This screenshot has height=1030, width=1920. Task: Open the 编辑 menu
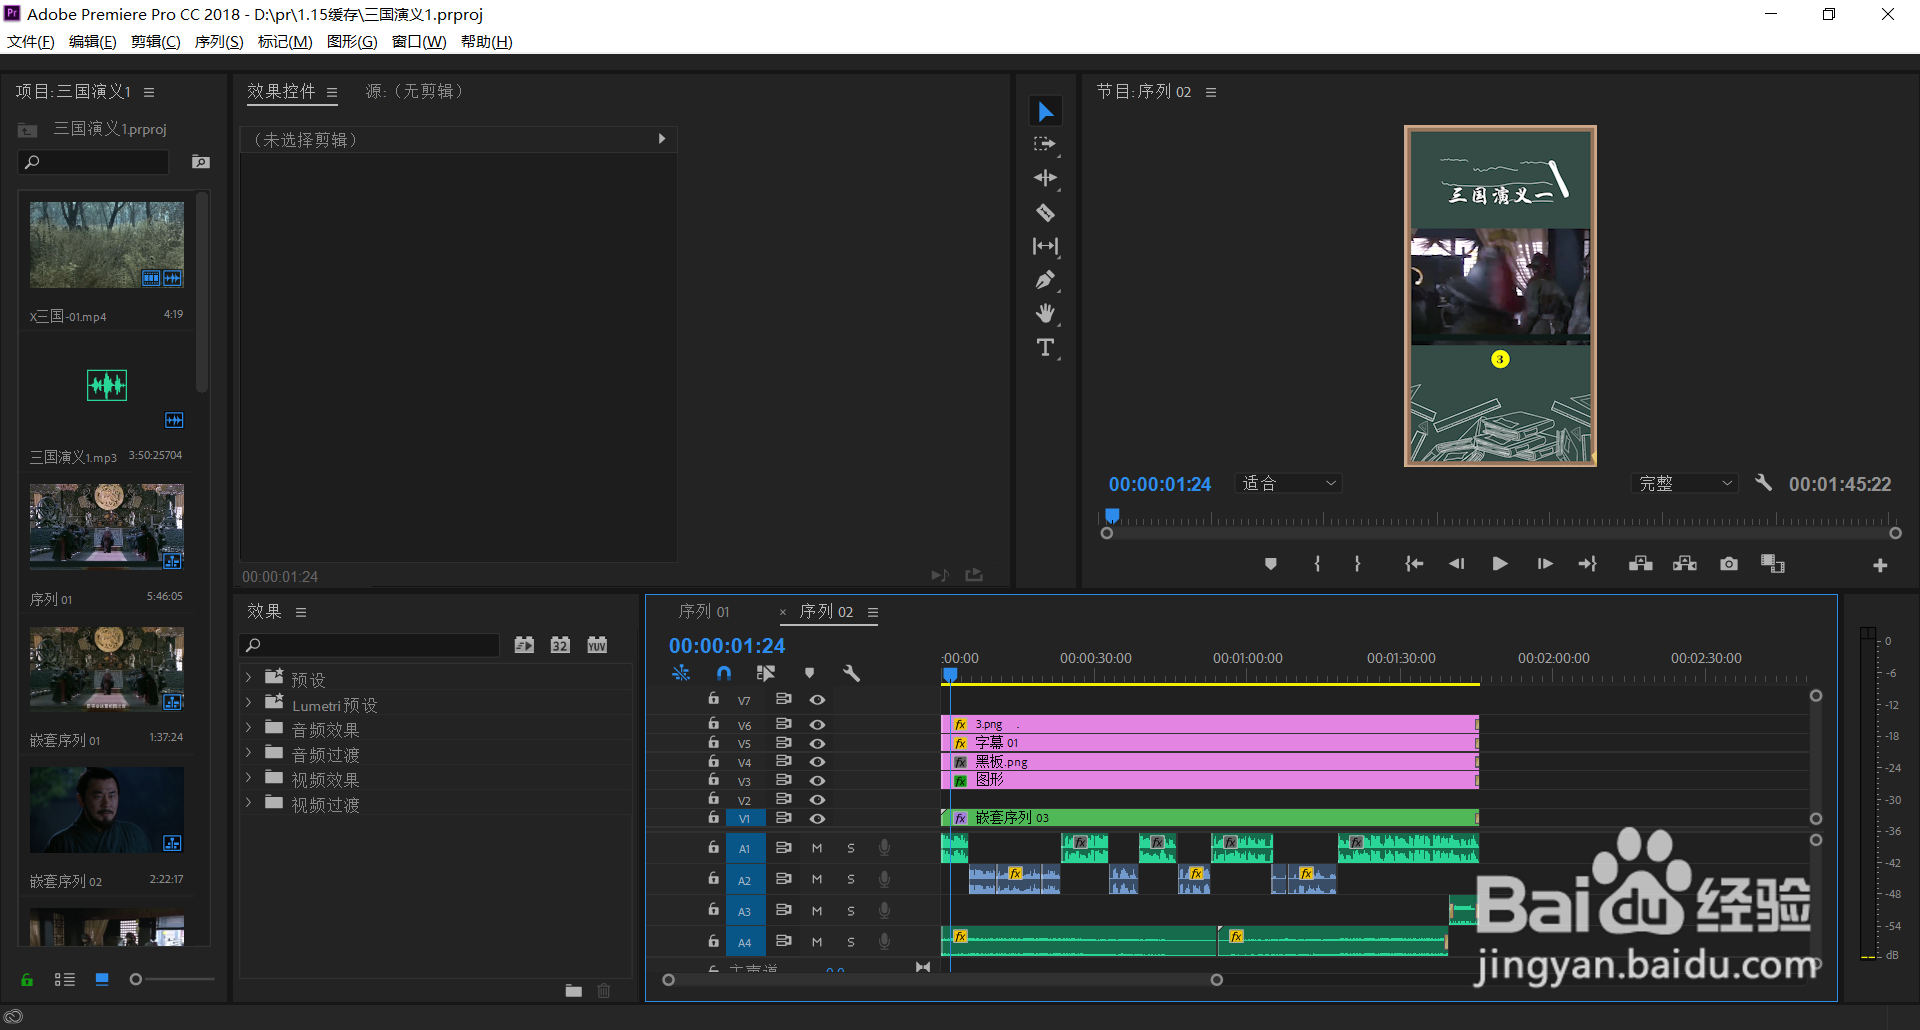[93, 41]
